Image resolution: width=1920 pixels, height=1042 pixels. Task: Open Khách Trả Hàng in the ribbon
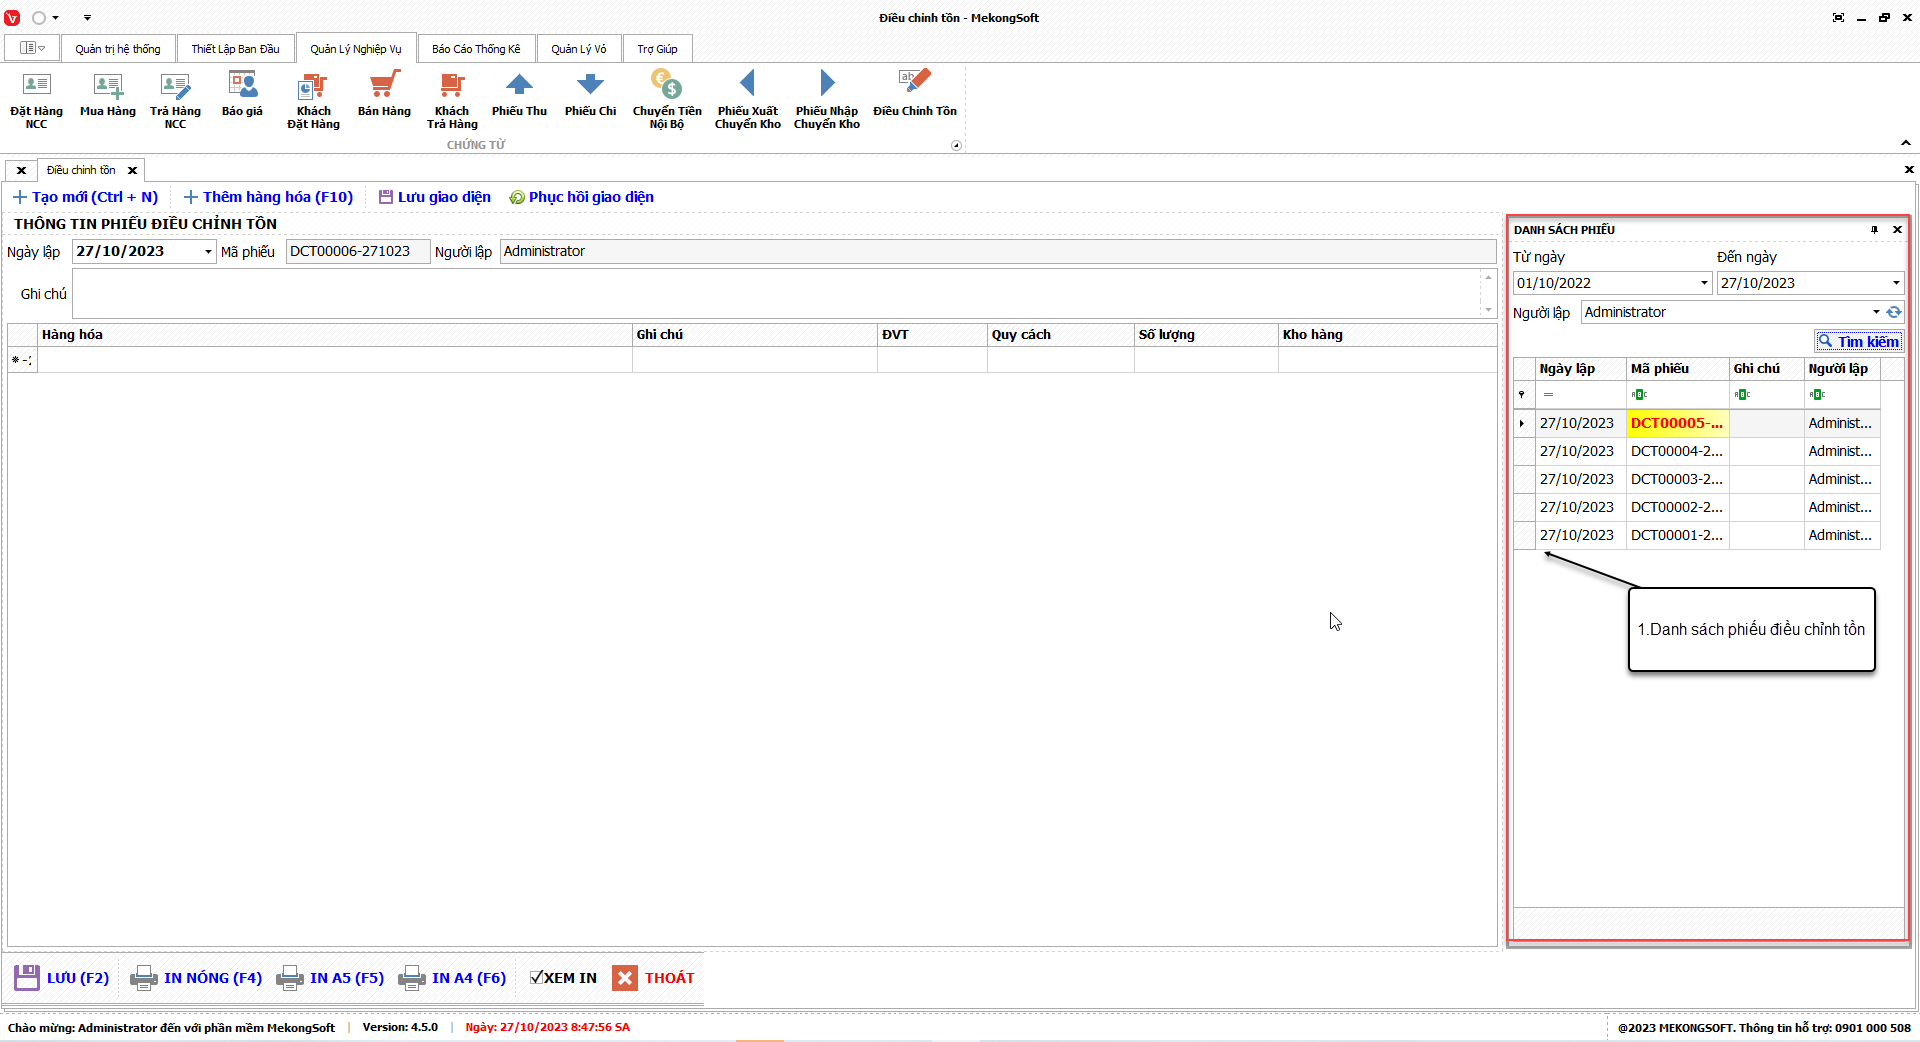pyautogui.click(x=452, y=100)
